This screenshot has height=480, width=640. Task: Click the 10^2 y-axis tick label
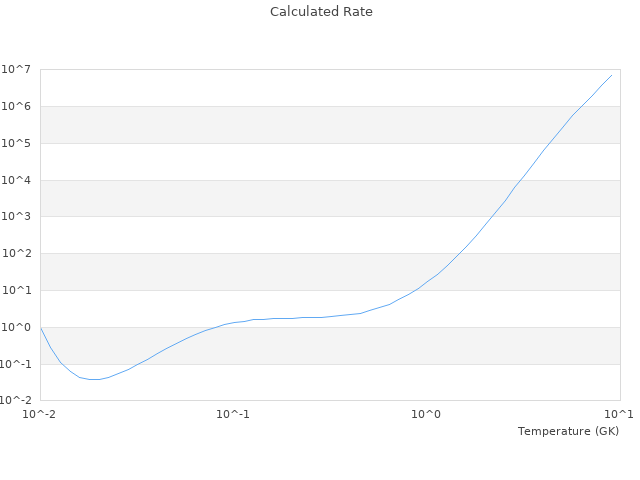pyautogui.click(x=17, y=254)
